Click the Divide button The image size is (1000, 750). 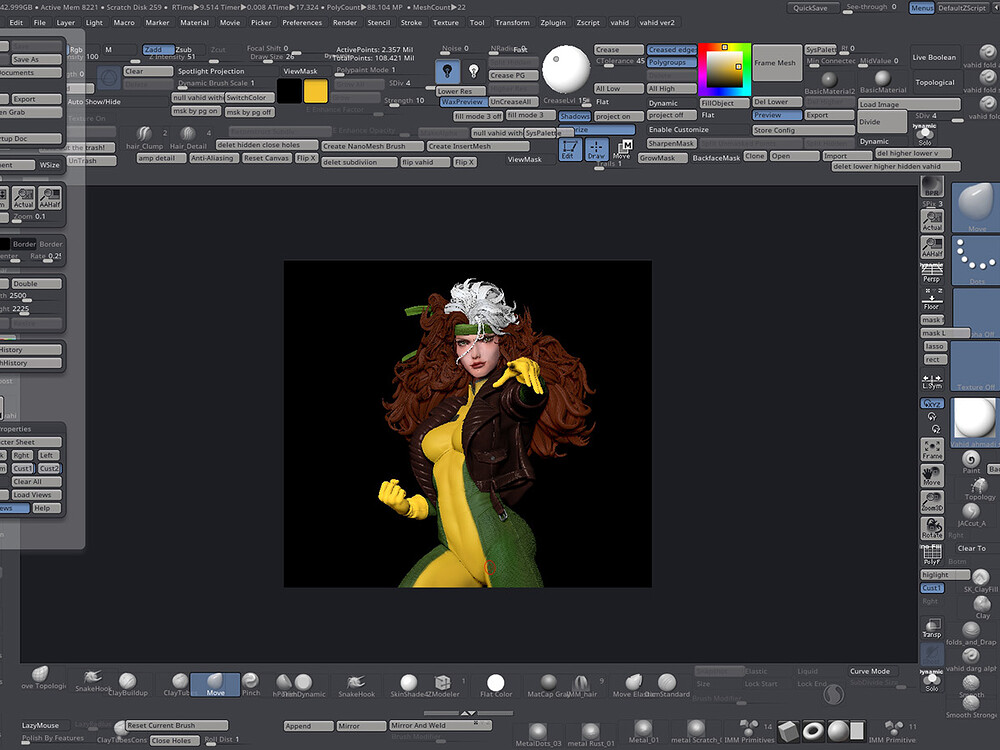coord(882,121)
